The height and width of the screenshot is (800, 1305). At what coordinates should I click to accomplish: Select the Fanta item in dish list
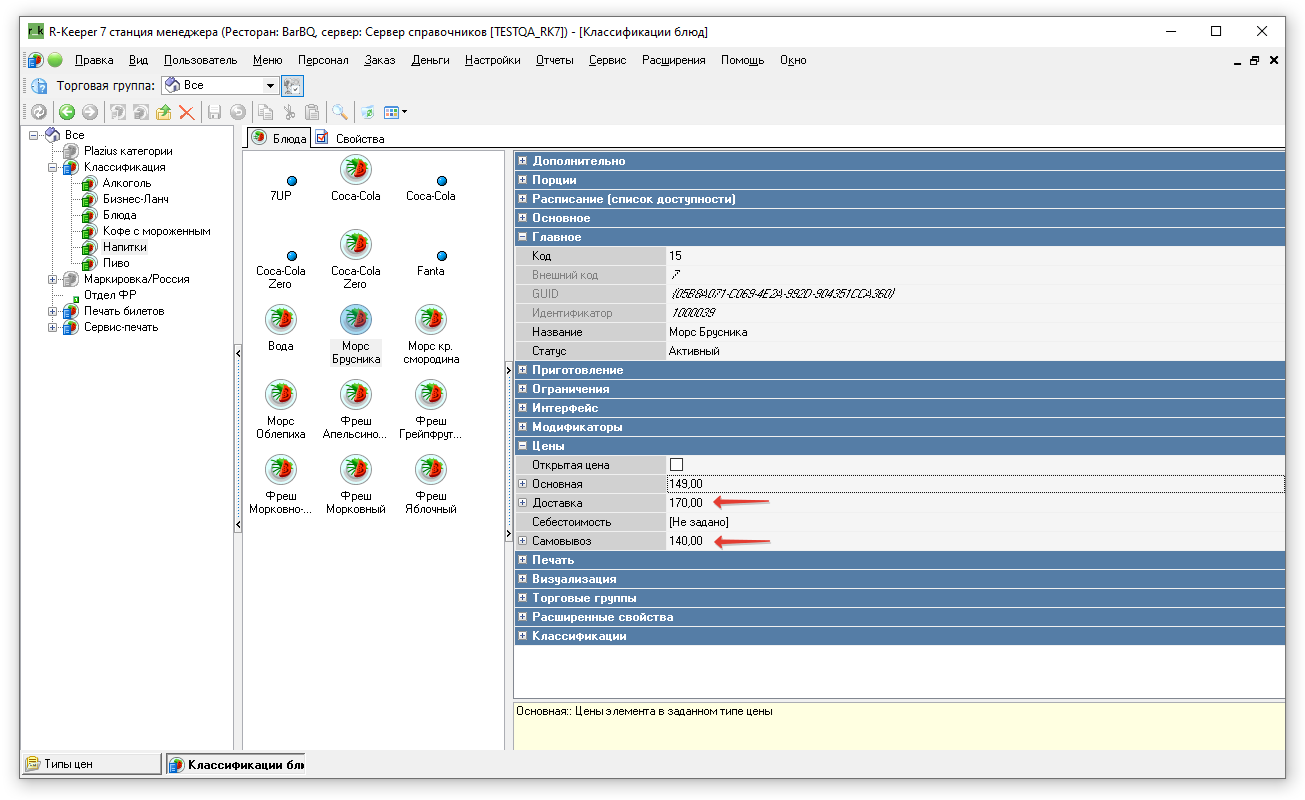431,264
